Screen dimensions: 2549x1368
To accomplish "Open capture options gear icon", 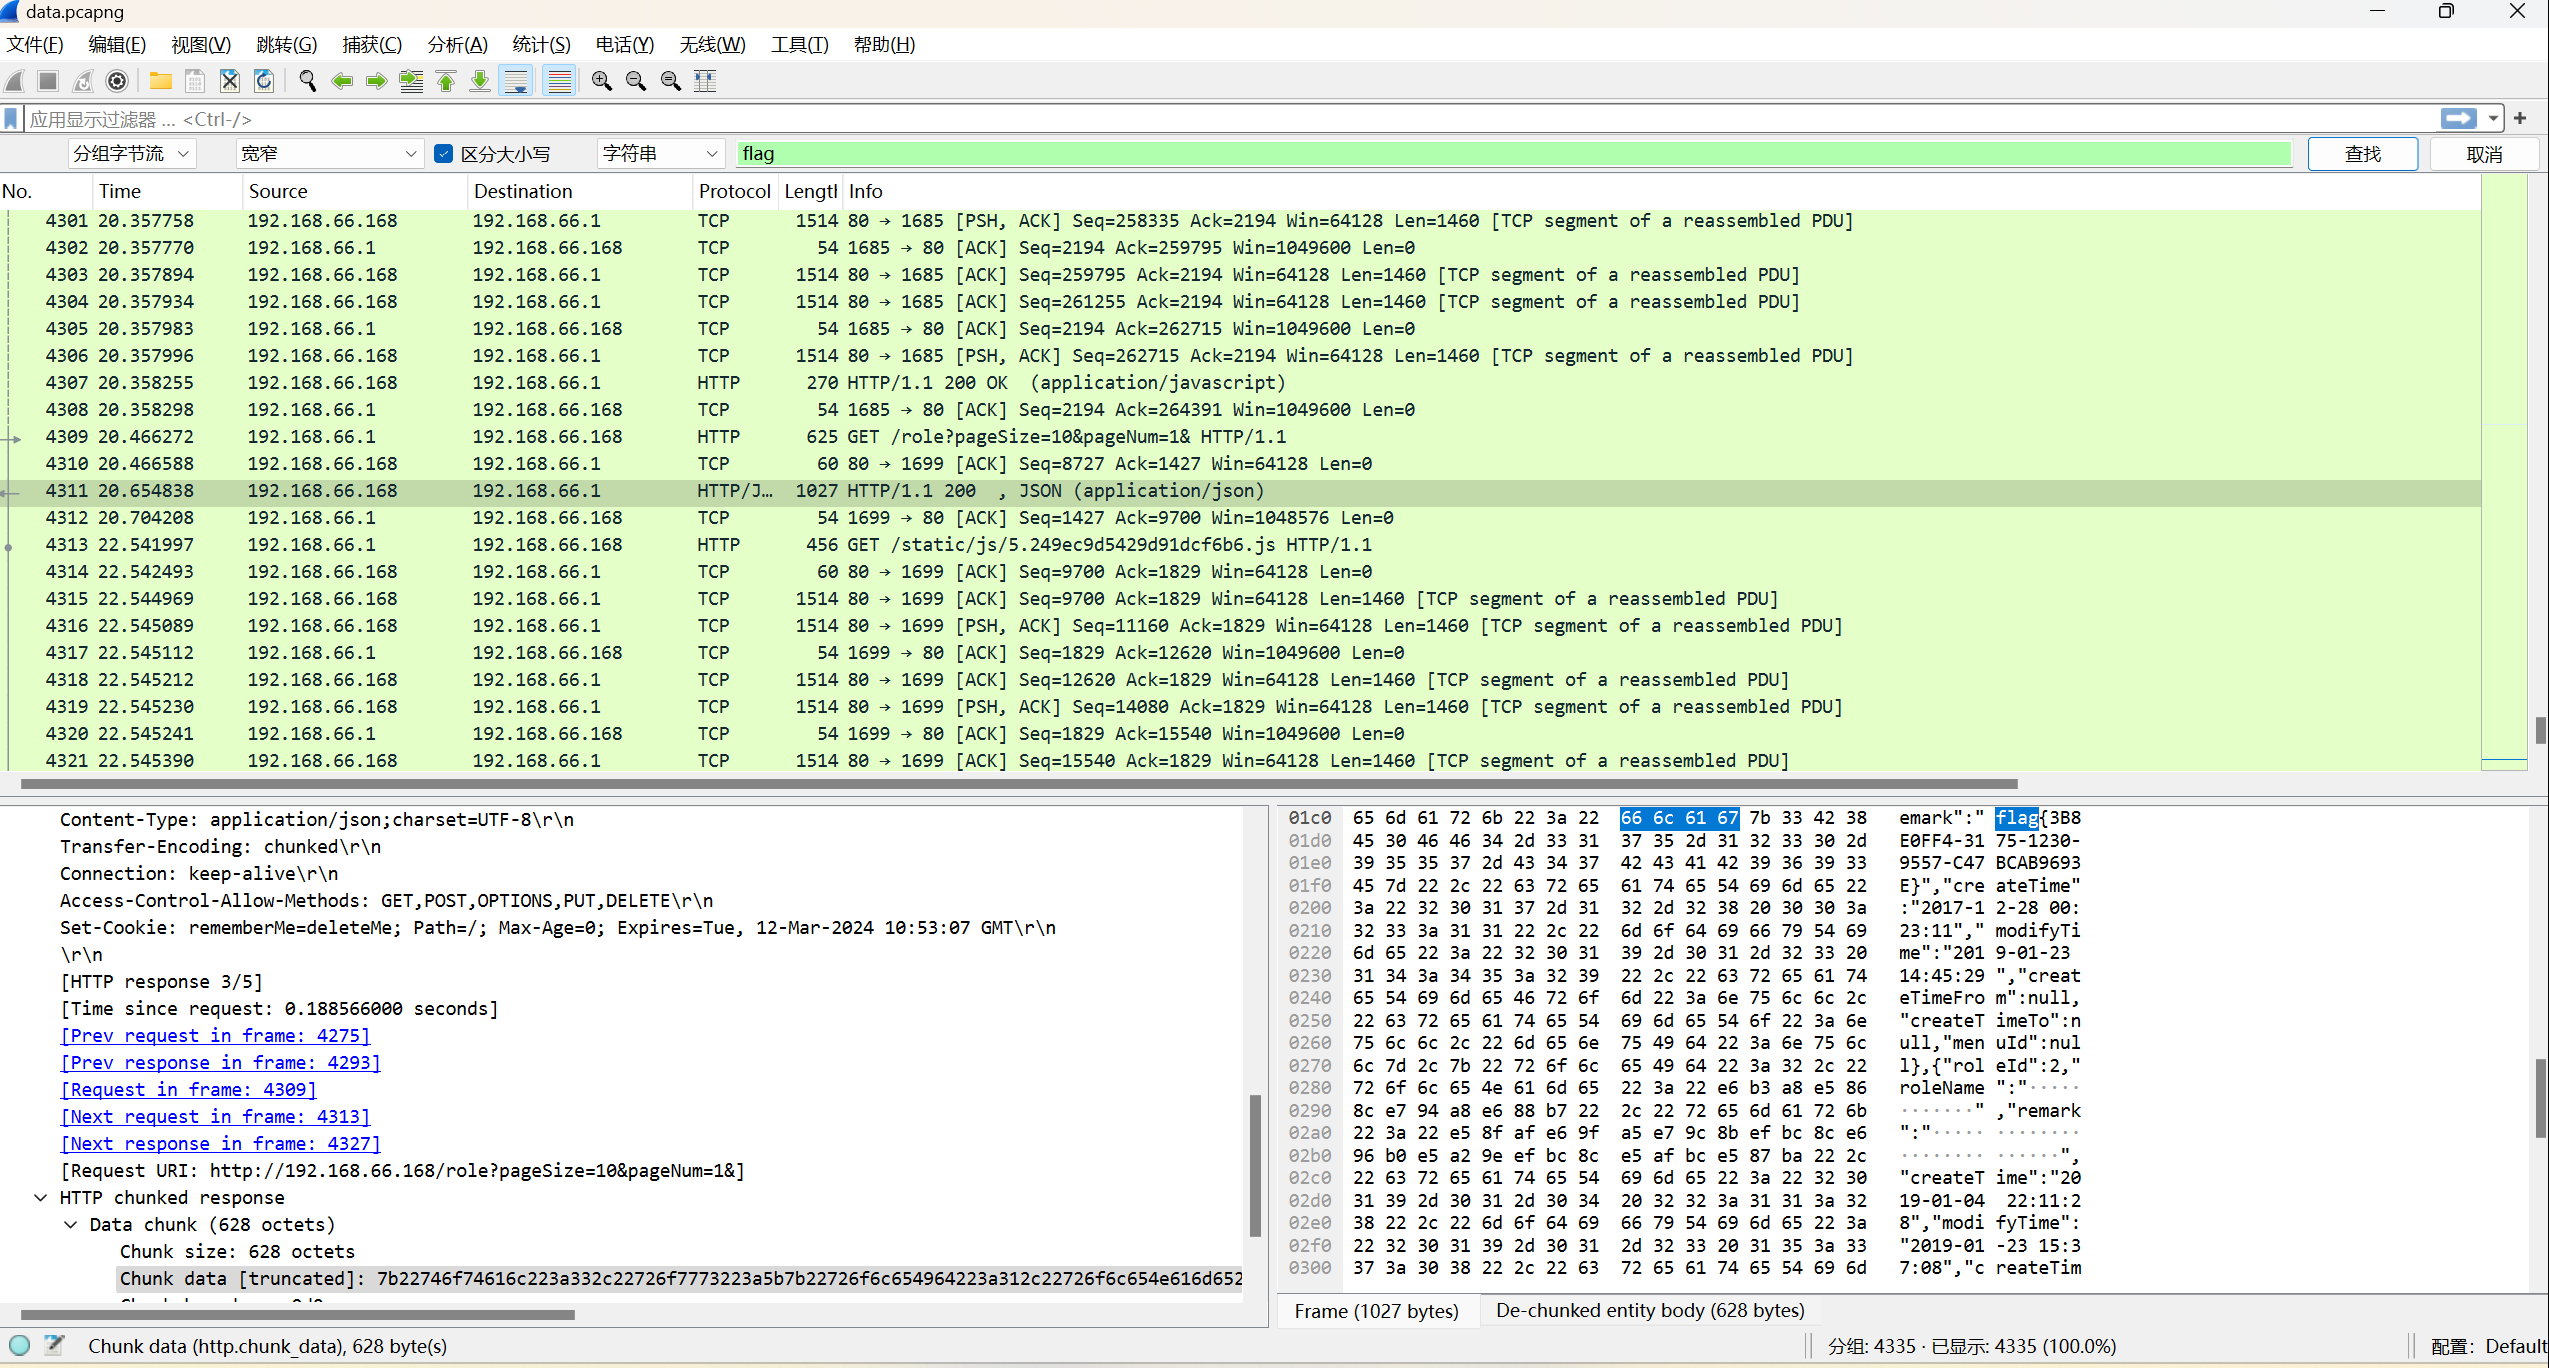I will pyautogui.click(x=117, y=81).
